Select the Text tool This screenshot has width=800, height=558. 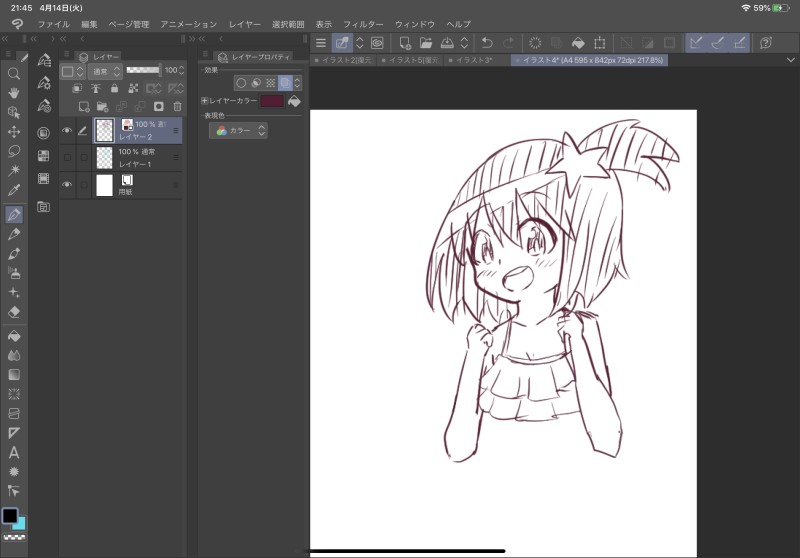pos(14,452)
